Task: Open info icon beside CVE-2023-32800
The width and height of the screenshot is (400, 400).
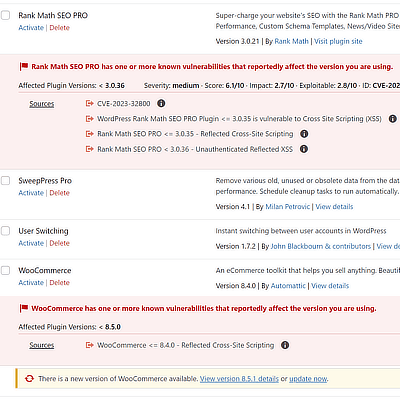Action: (161, 103)
